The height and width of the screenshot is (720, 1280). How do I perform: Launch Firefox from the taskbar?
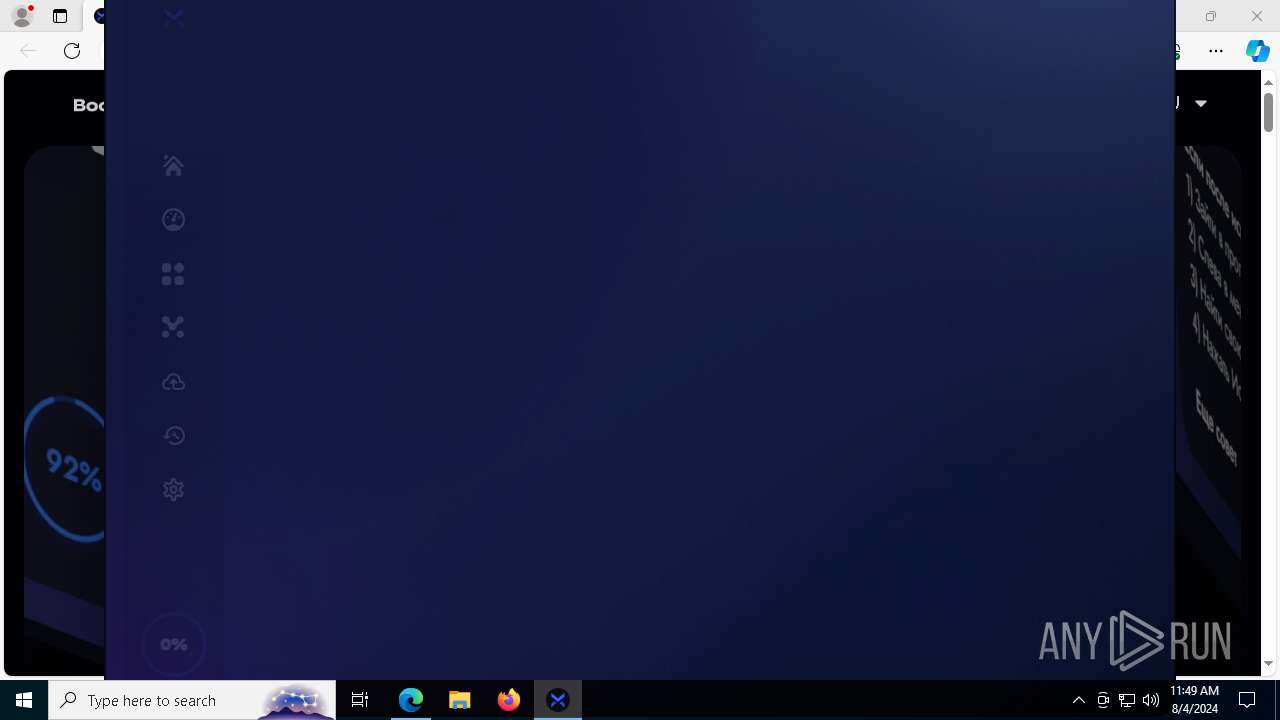(x=509, y=700)
